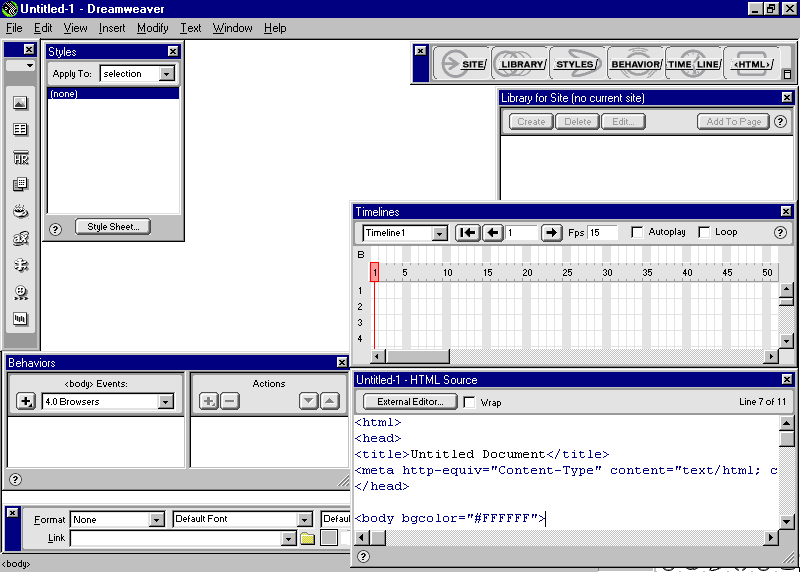Click the Style Sheet... button
The image size is (800, 572).
click(x=113, y=227)
